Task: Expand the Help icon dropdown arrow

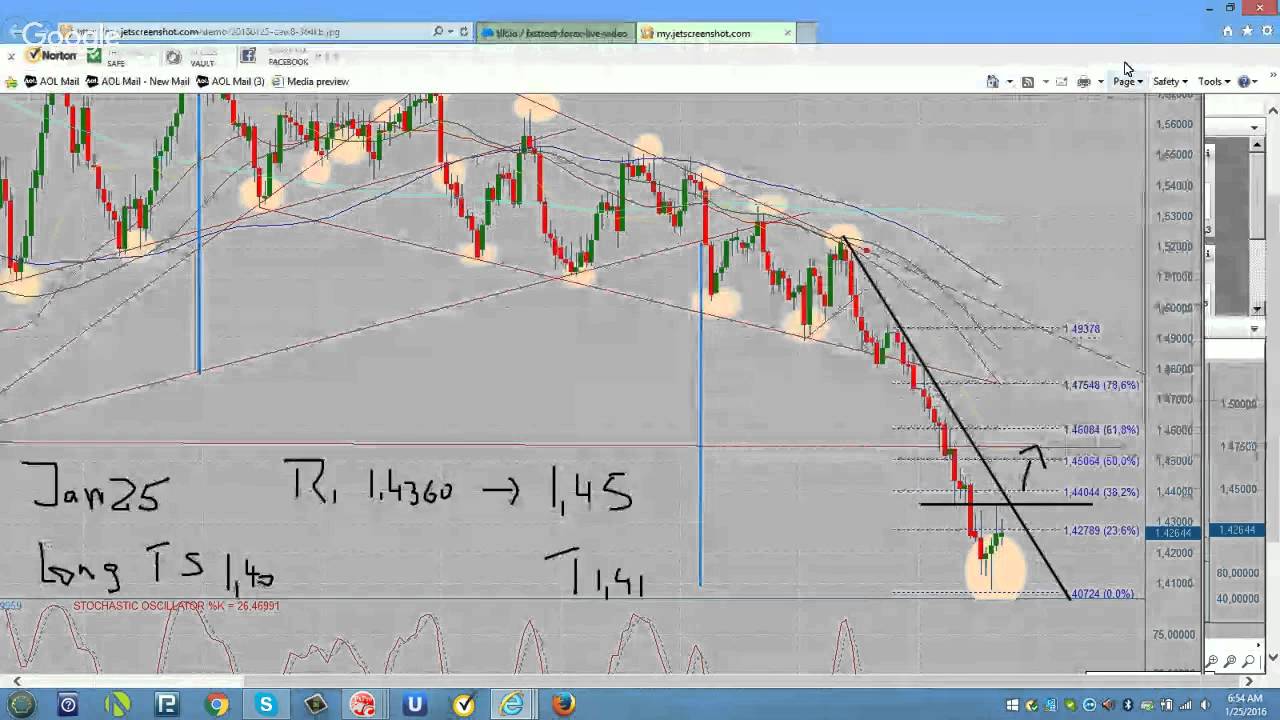Action: [1256, 82]
